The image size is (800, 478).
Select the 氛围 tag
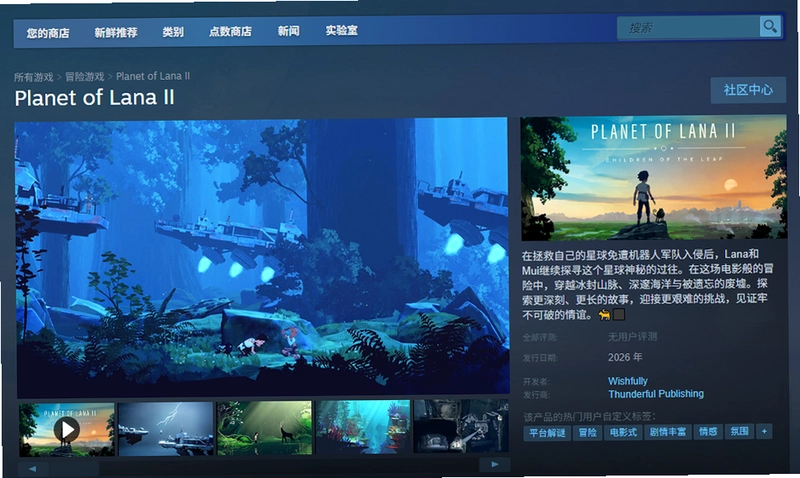pos(739,432)
